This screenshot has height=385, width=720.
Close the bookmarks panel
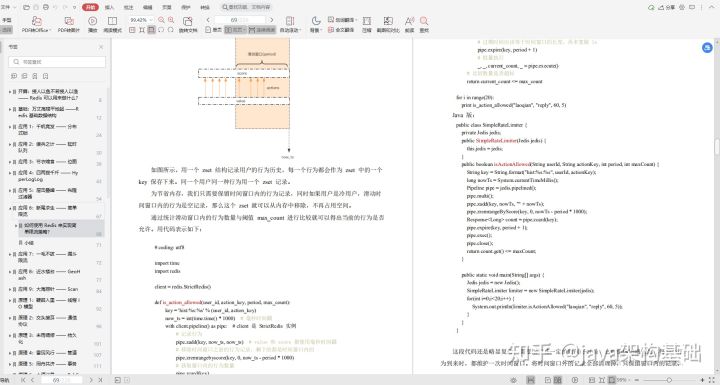101,47
